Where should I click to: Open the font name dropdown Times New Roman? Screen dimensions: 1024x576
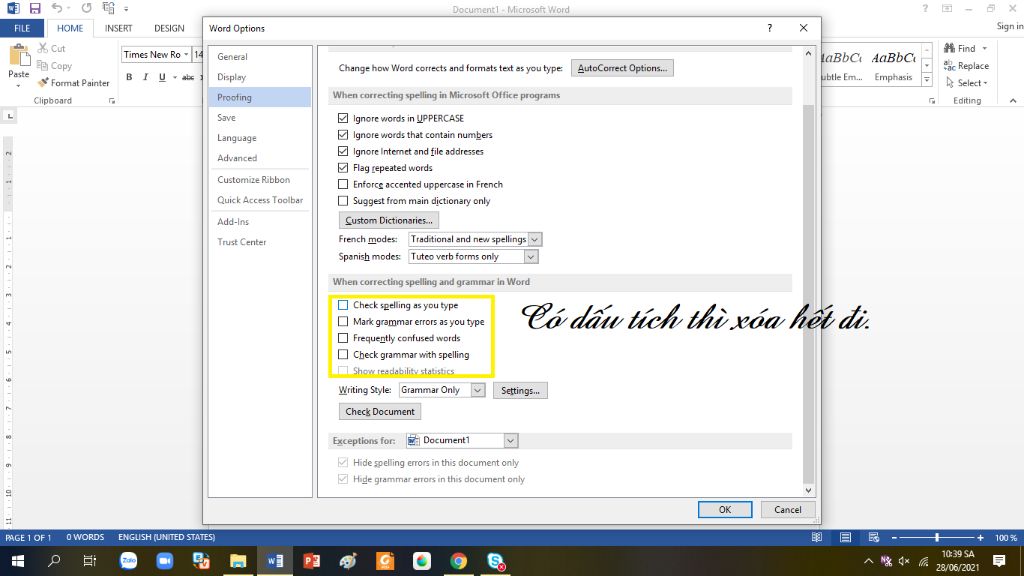[x=186, y=54]
